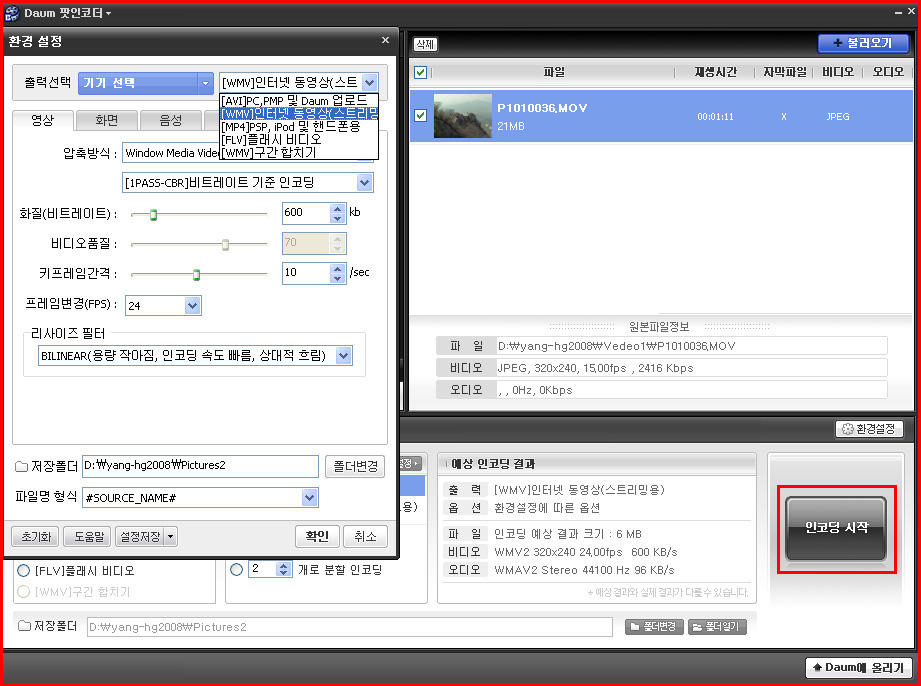Click the 파일 column header
921x686 pixels.
pos(553,72)
